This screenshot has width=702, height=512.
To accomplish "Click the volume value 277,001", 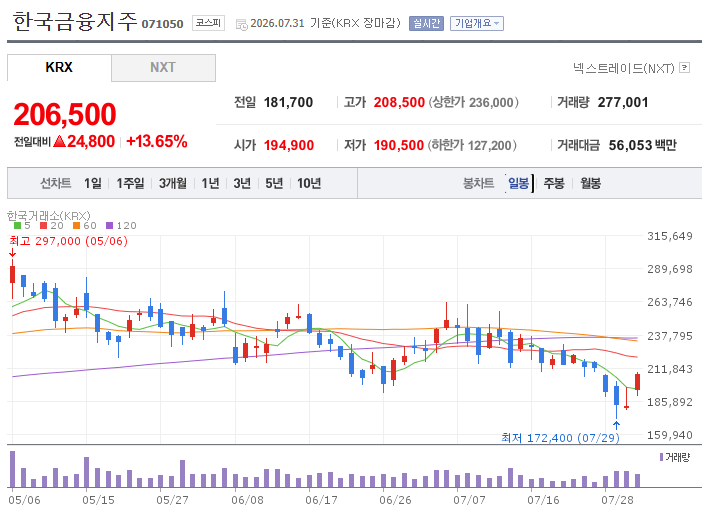I will coord(623,102).
